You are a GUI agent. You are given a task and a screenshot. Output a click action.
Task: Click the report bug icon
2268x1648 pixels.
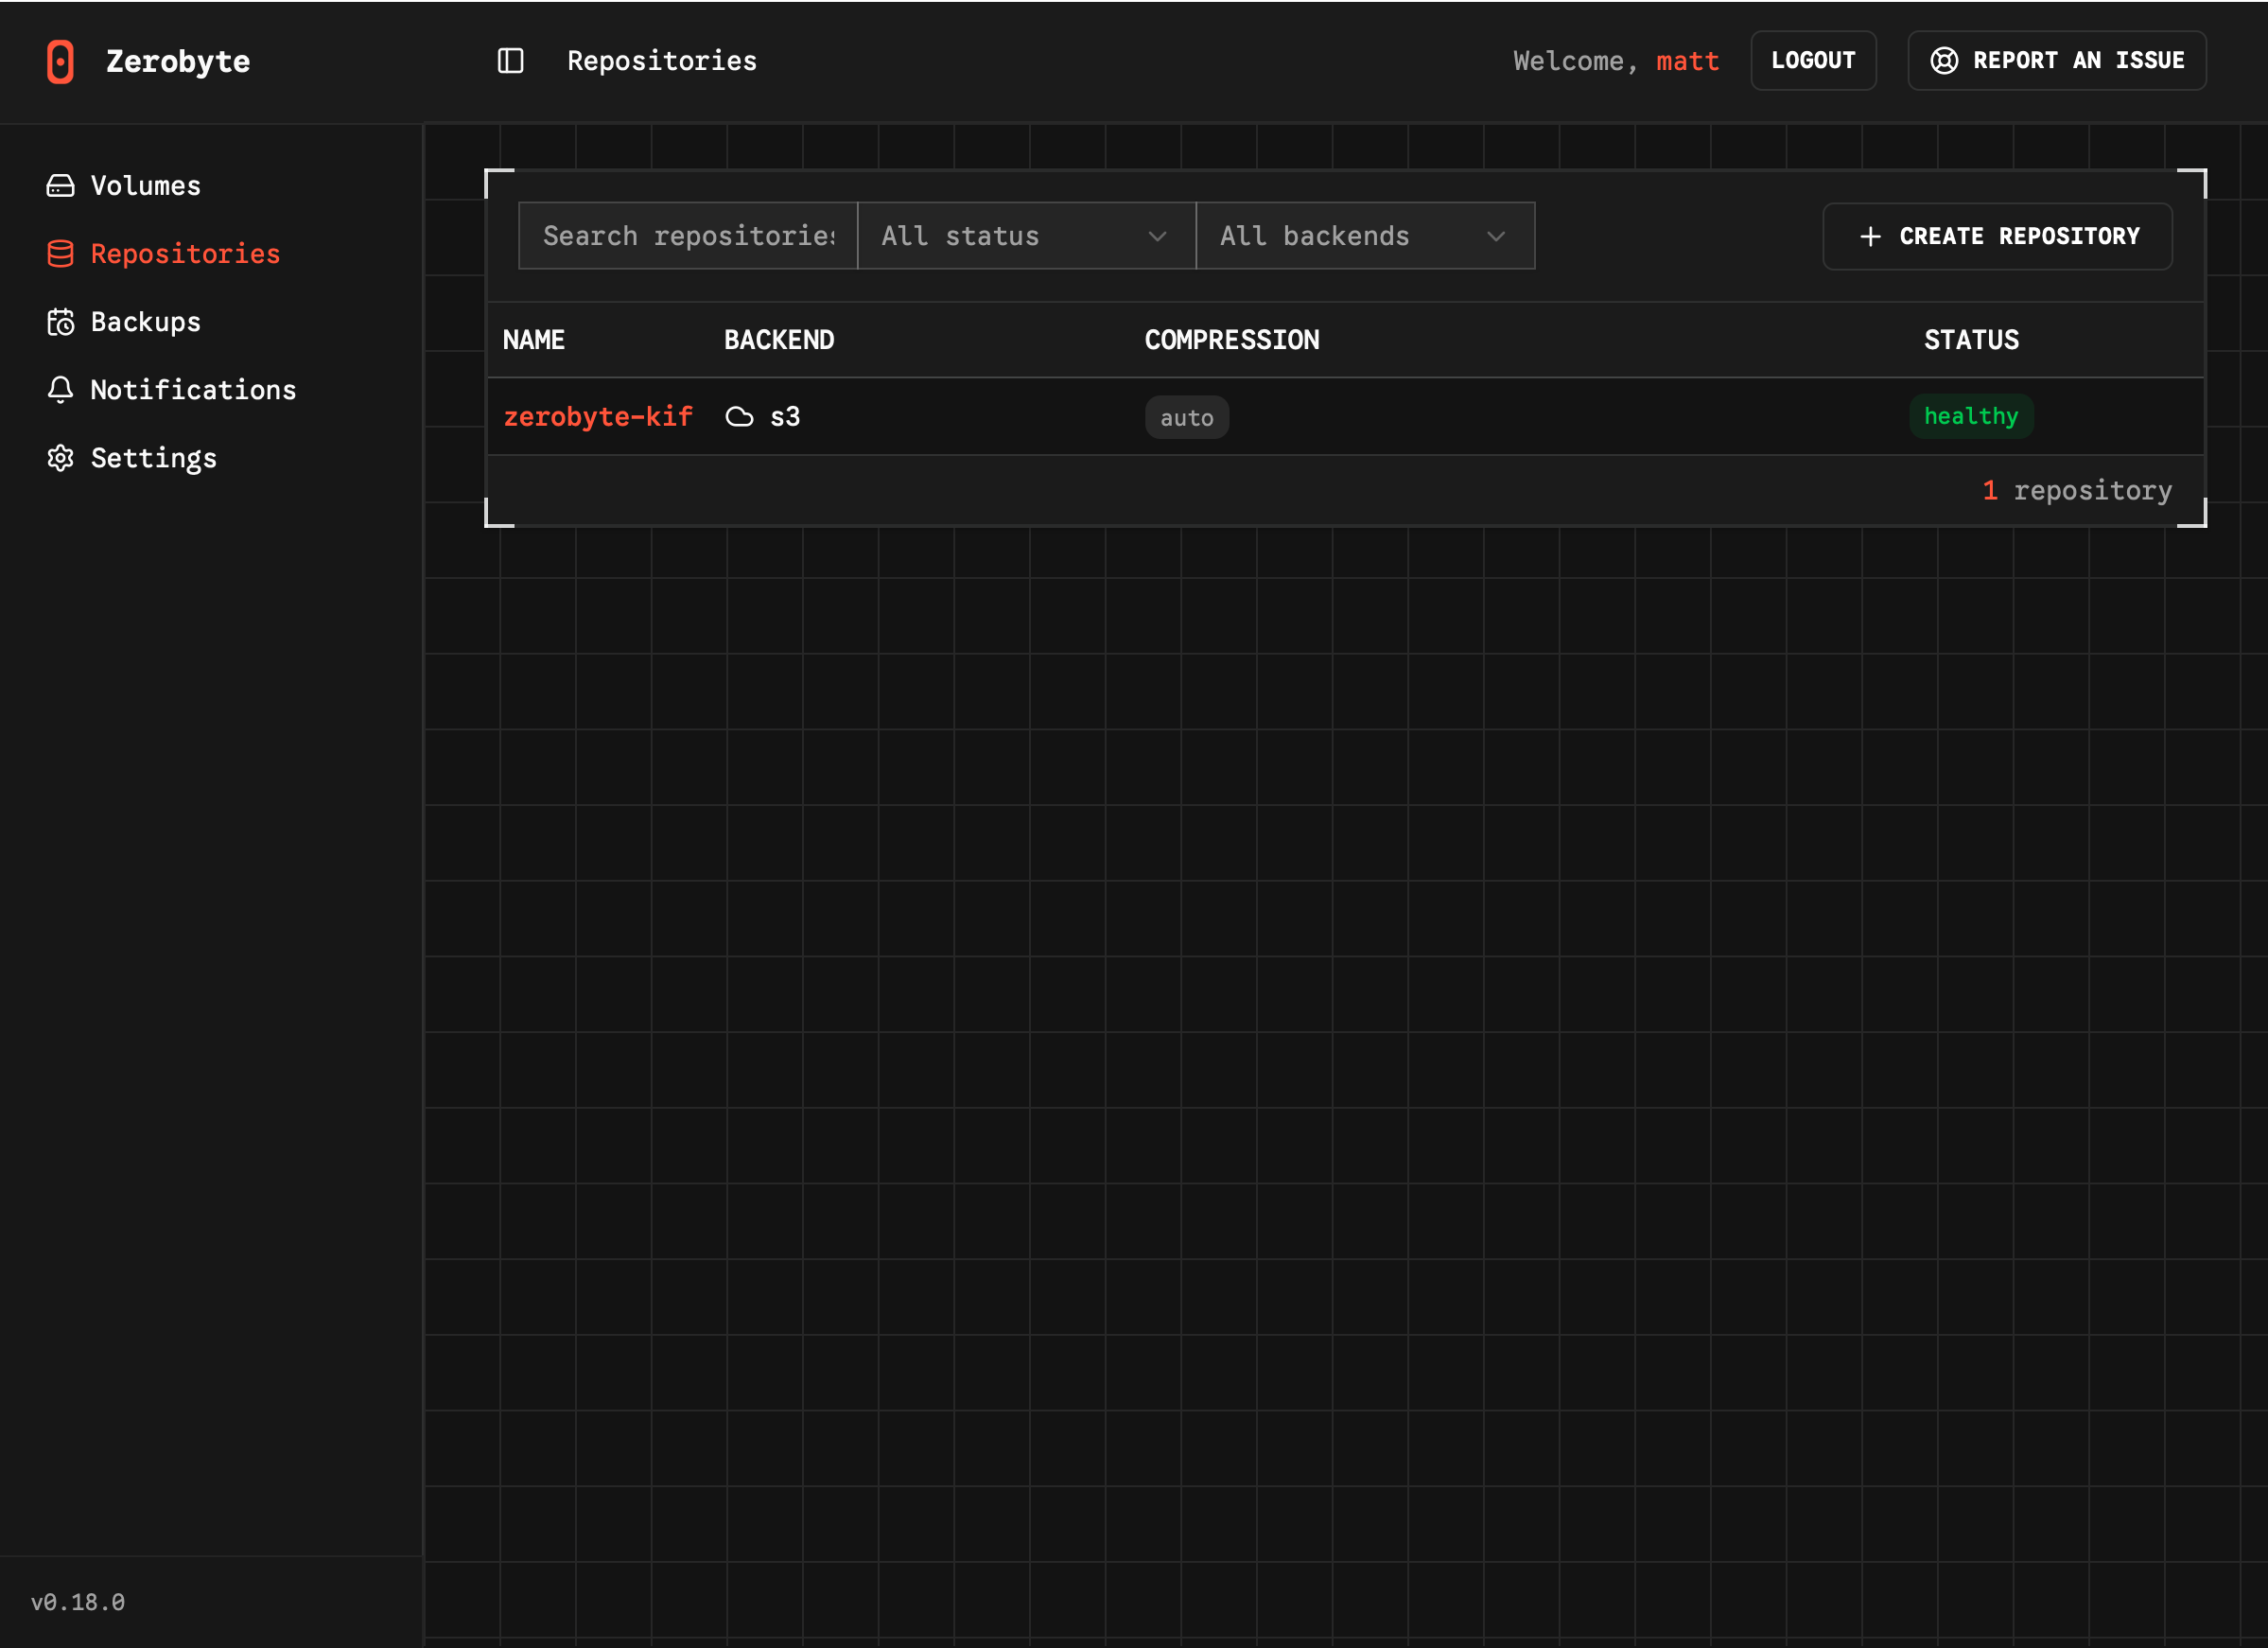[1945, 60]
